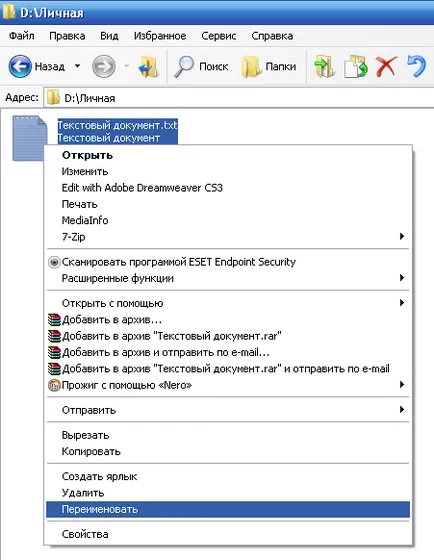
Task: Click the Copy To folder icon
Action: (356, 66)
